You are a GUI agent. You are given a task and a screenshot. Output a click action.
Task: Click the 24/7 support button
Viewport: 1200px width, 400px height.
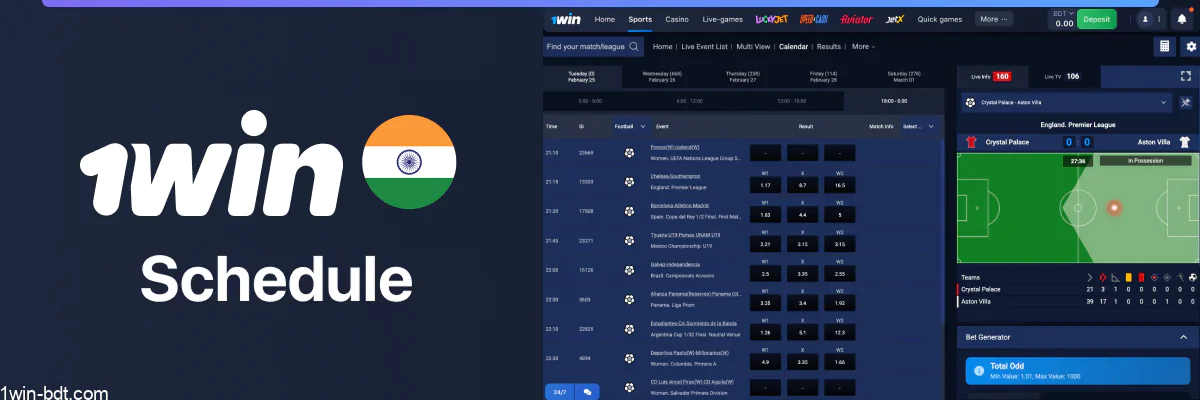point(558,392)
